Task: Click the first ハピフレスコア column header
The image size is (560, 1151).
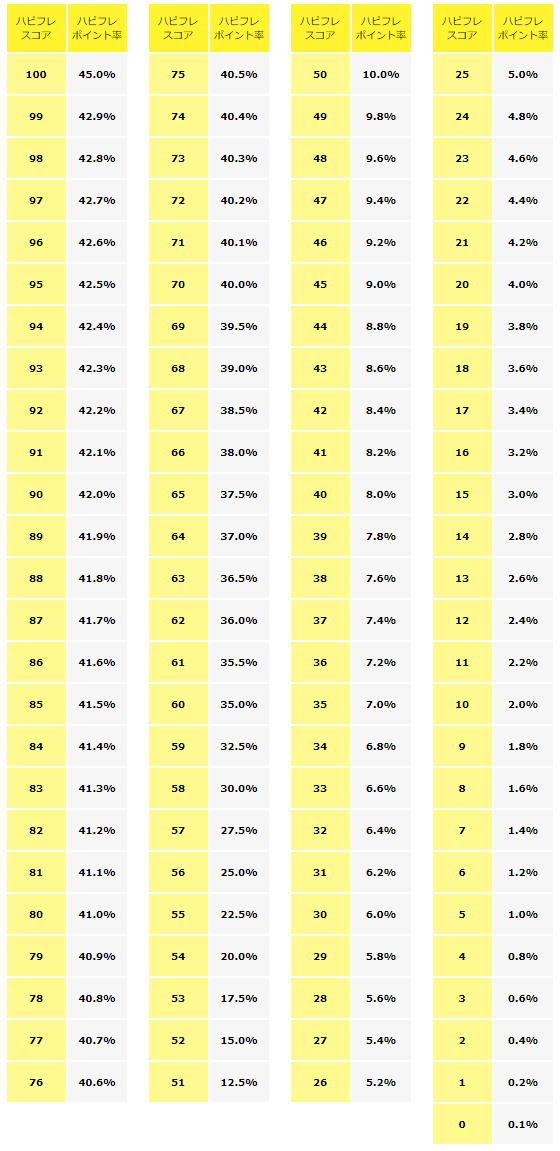Action: tap(36, 28)
